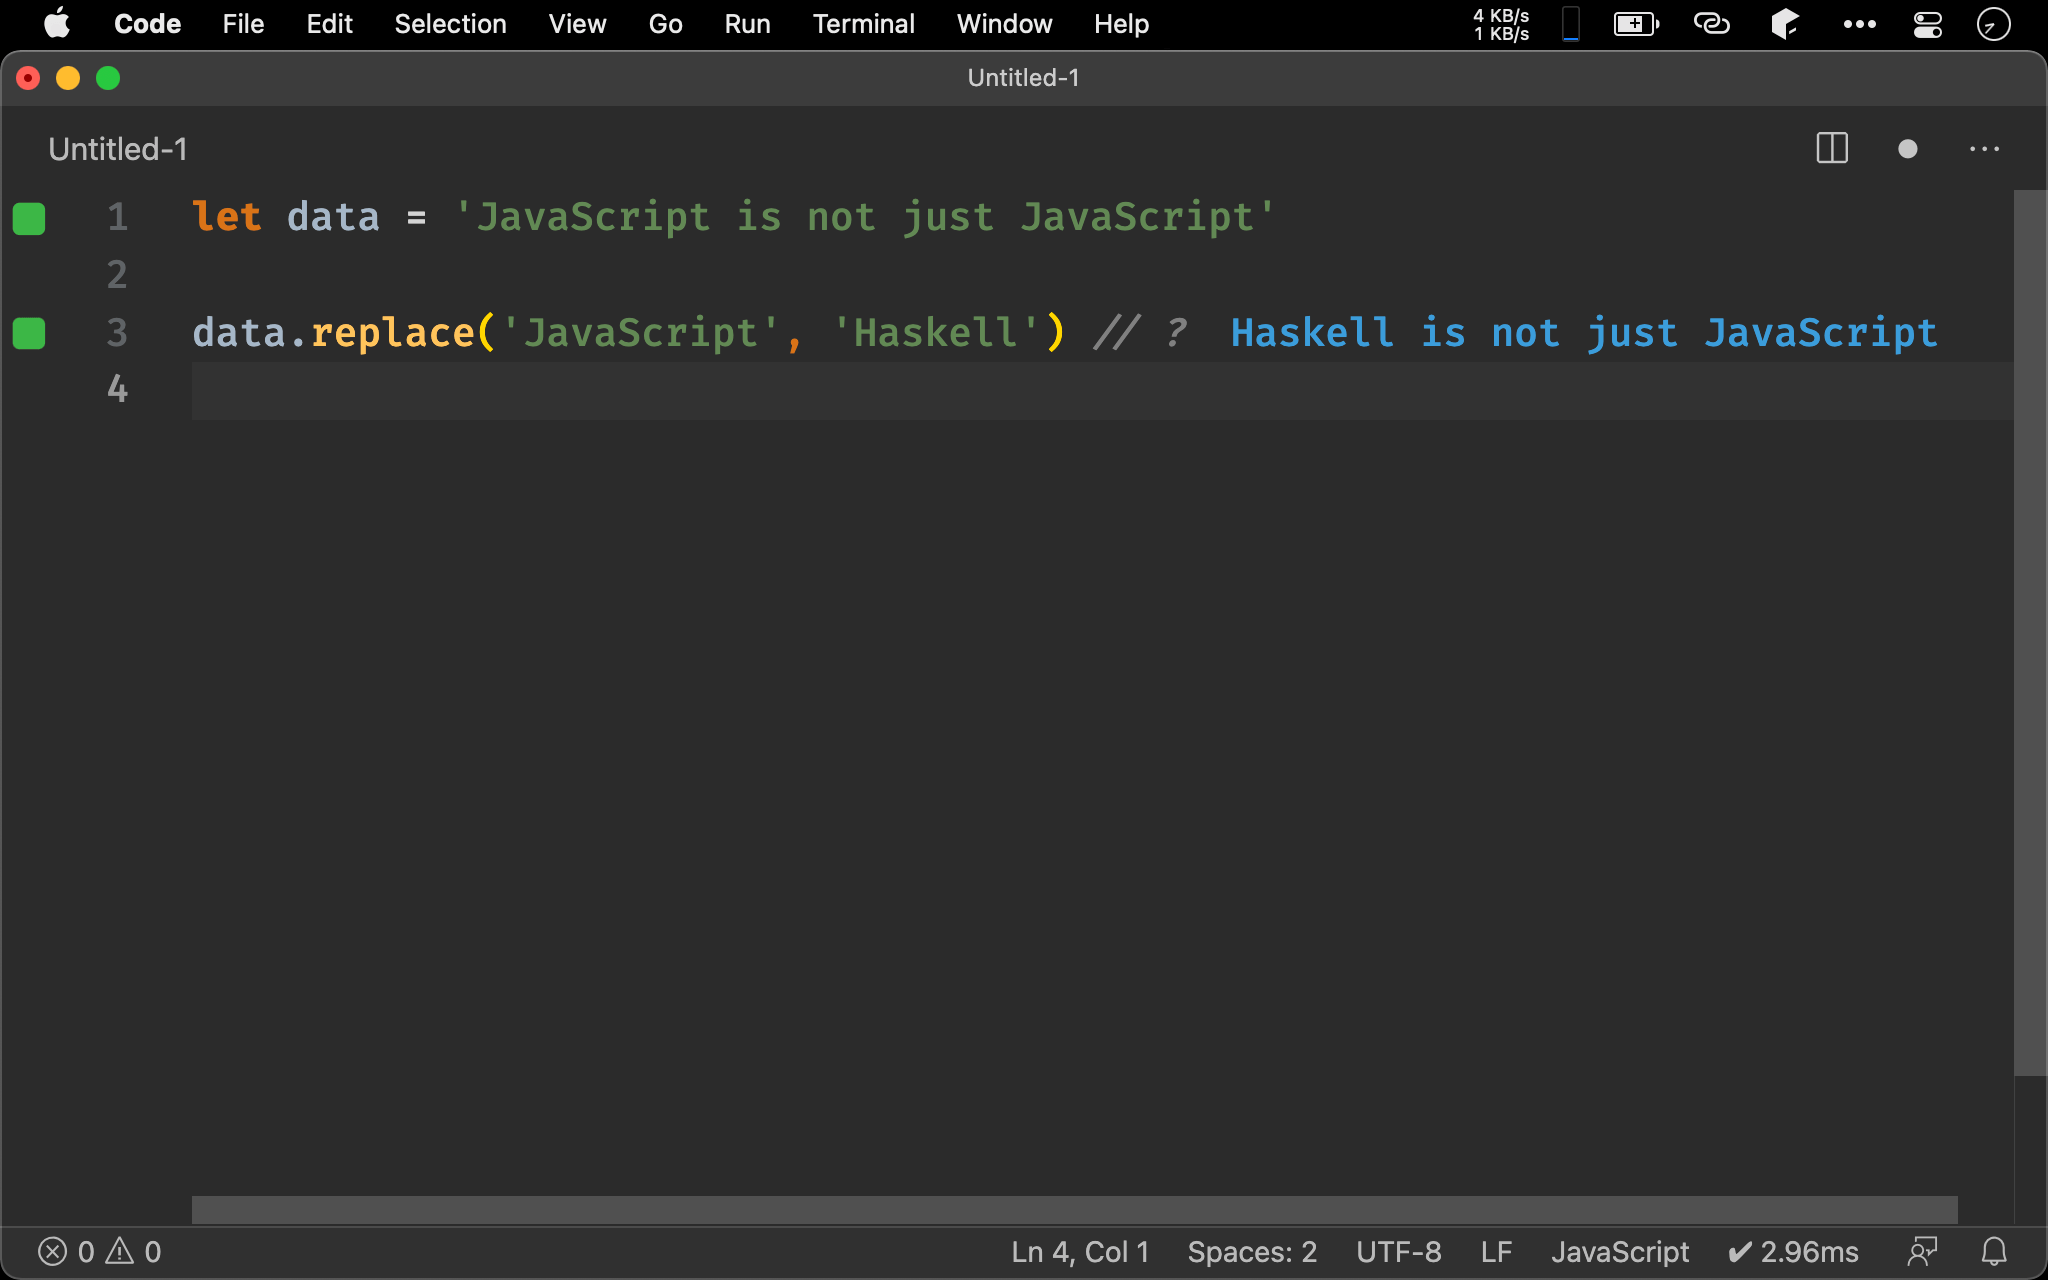
Task: Click the 'Haskell' string argument
Action: click(936, 333)
